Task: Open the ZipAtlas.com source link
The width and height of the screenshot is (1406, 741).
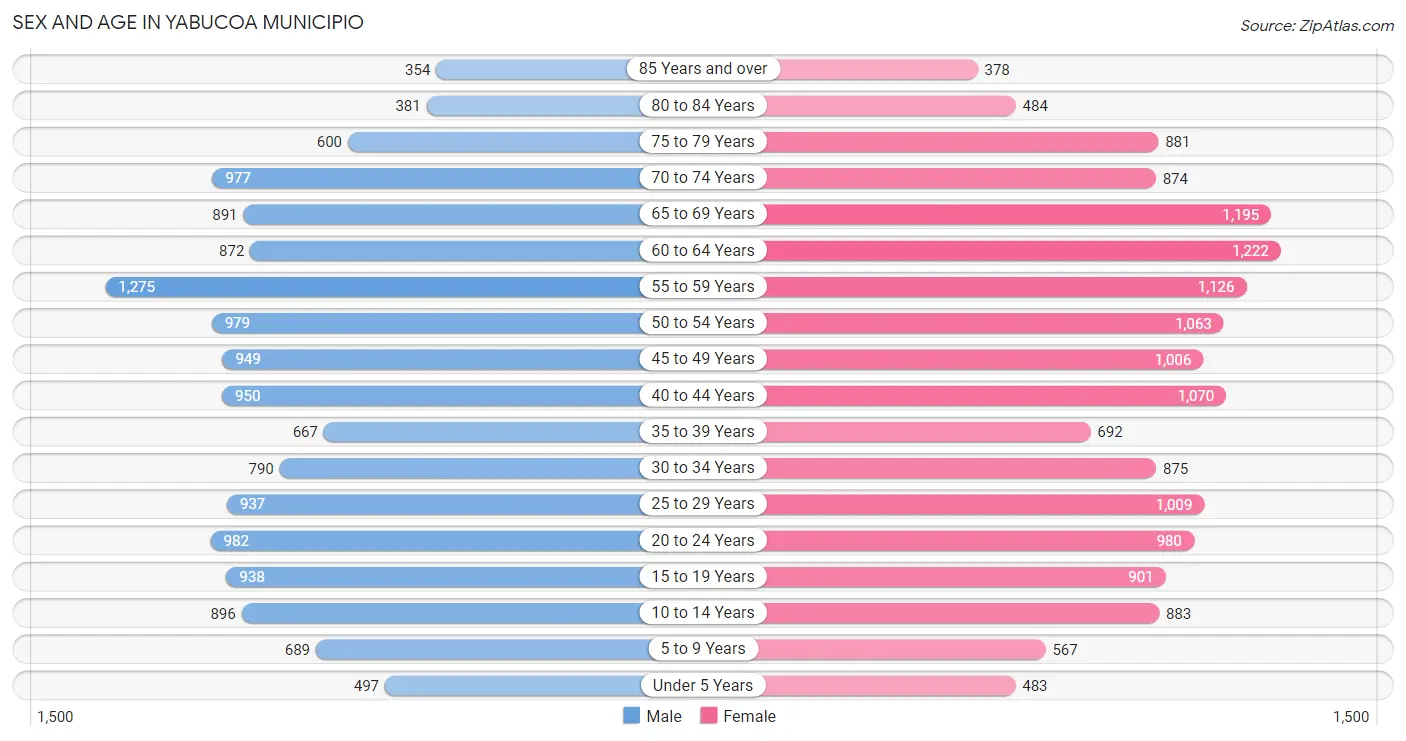Action: tap(1317, 26)
